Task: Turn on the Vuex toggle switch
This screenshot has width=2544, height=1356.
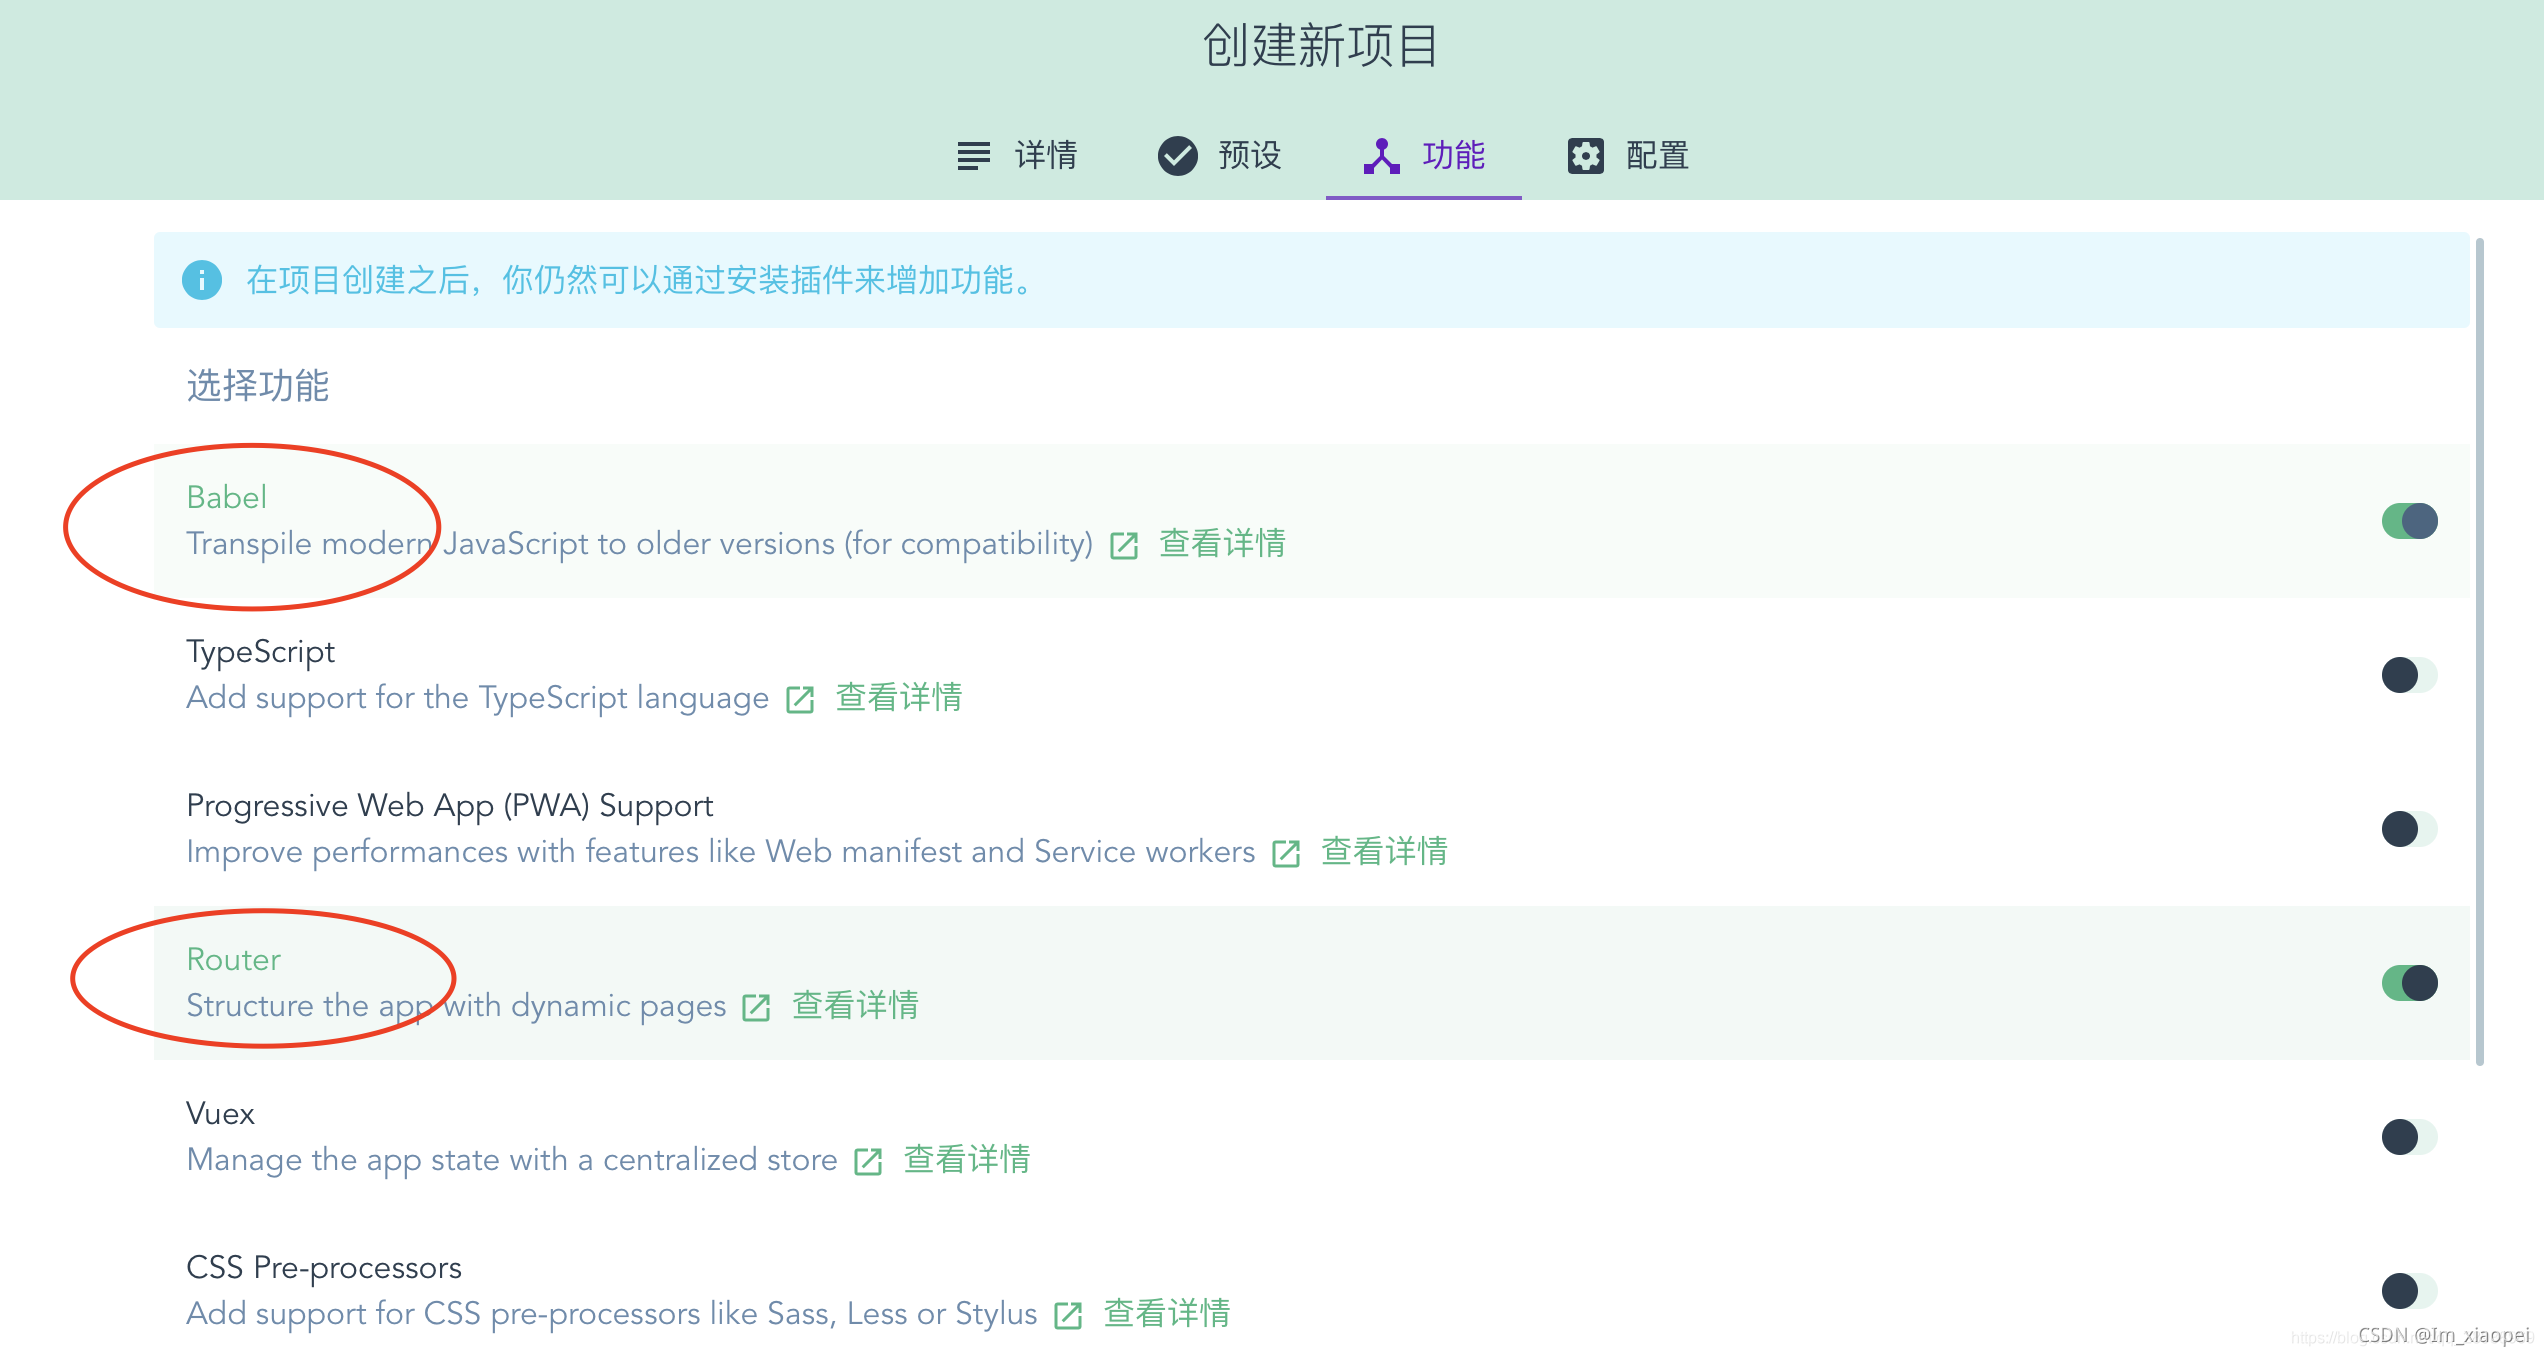Action: pyautogui.click(x=2409, y=1137)
